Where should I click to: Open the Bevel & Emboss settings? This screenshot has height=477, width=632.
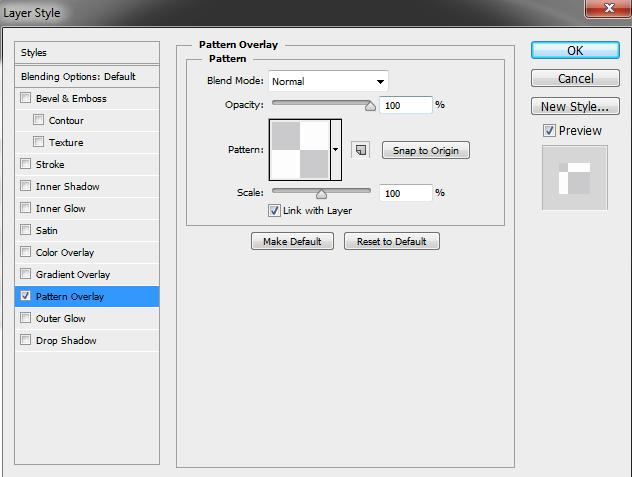point(71,98)
